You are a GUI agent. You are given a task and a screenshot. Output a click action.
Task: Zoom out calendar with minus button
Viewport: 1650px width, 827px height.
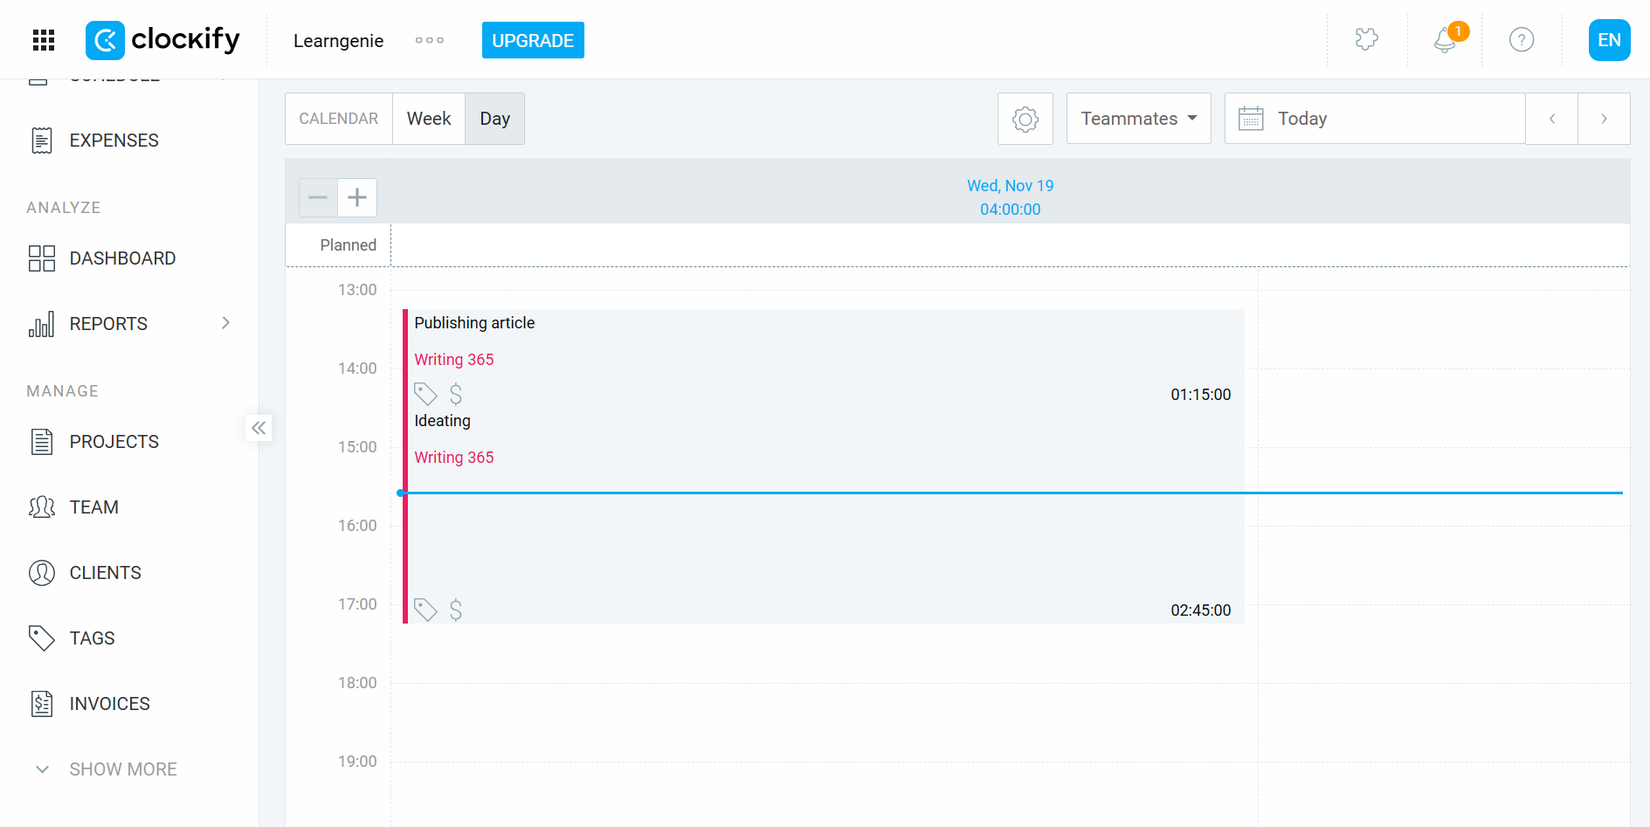[318, 197]
